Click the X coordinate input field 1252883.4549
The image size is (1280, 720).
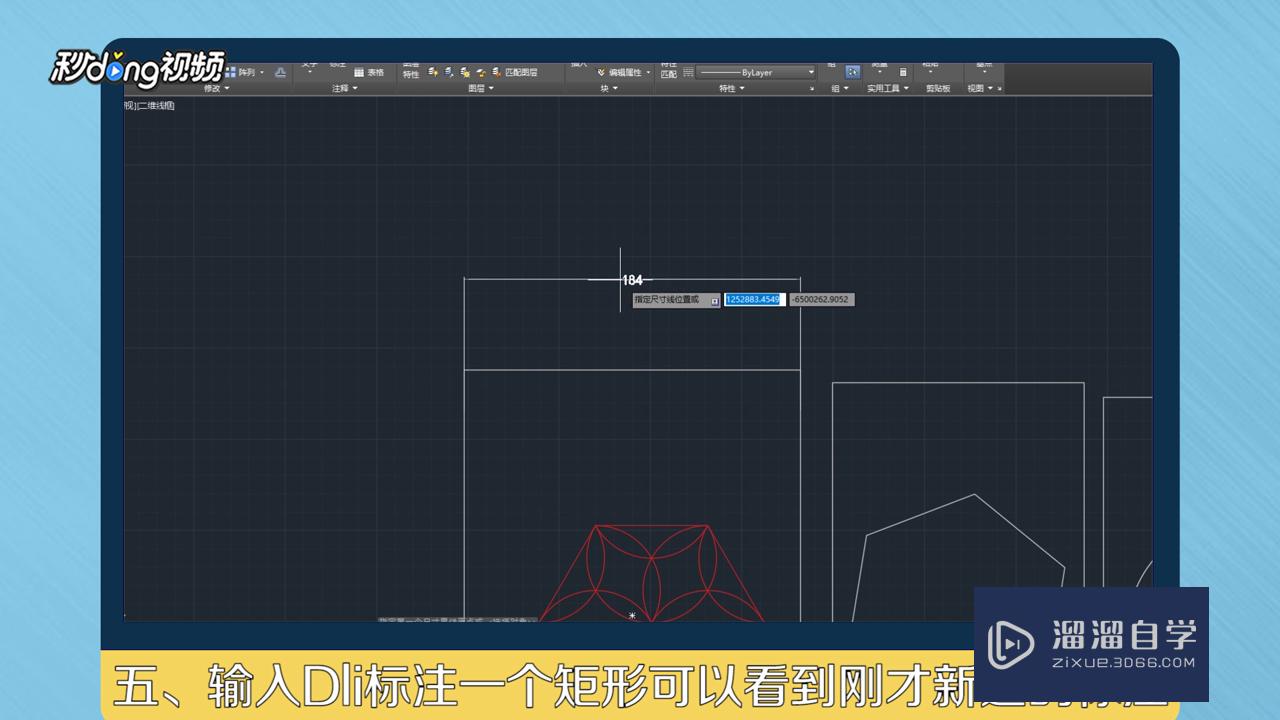coord(755,299)
